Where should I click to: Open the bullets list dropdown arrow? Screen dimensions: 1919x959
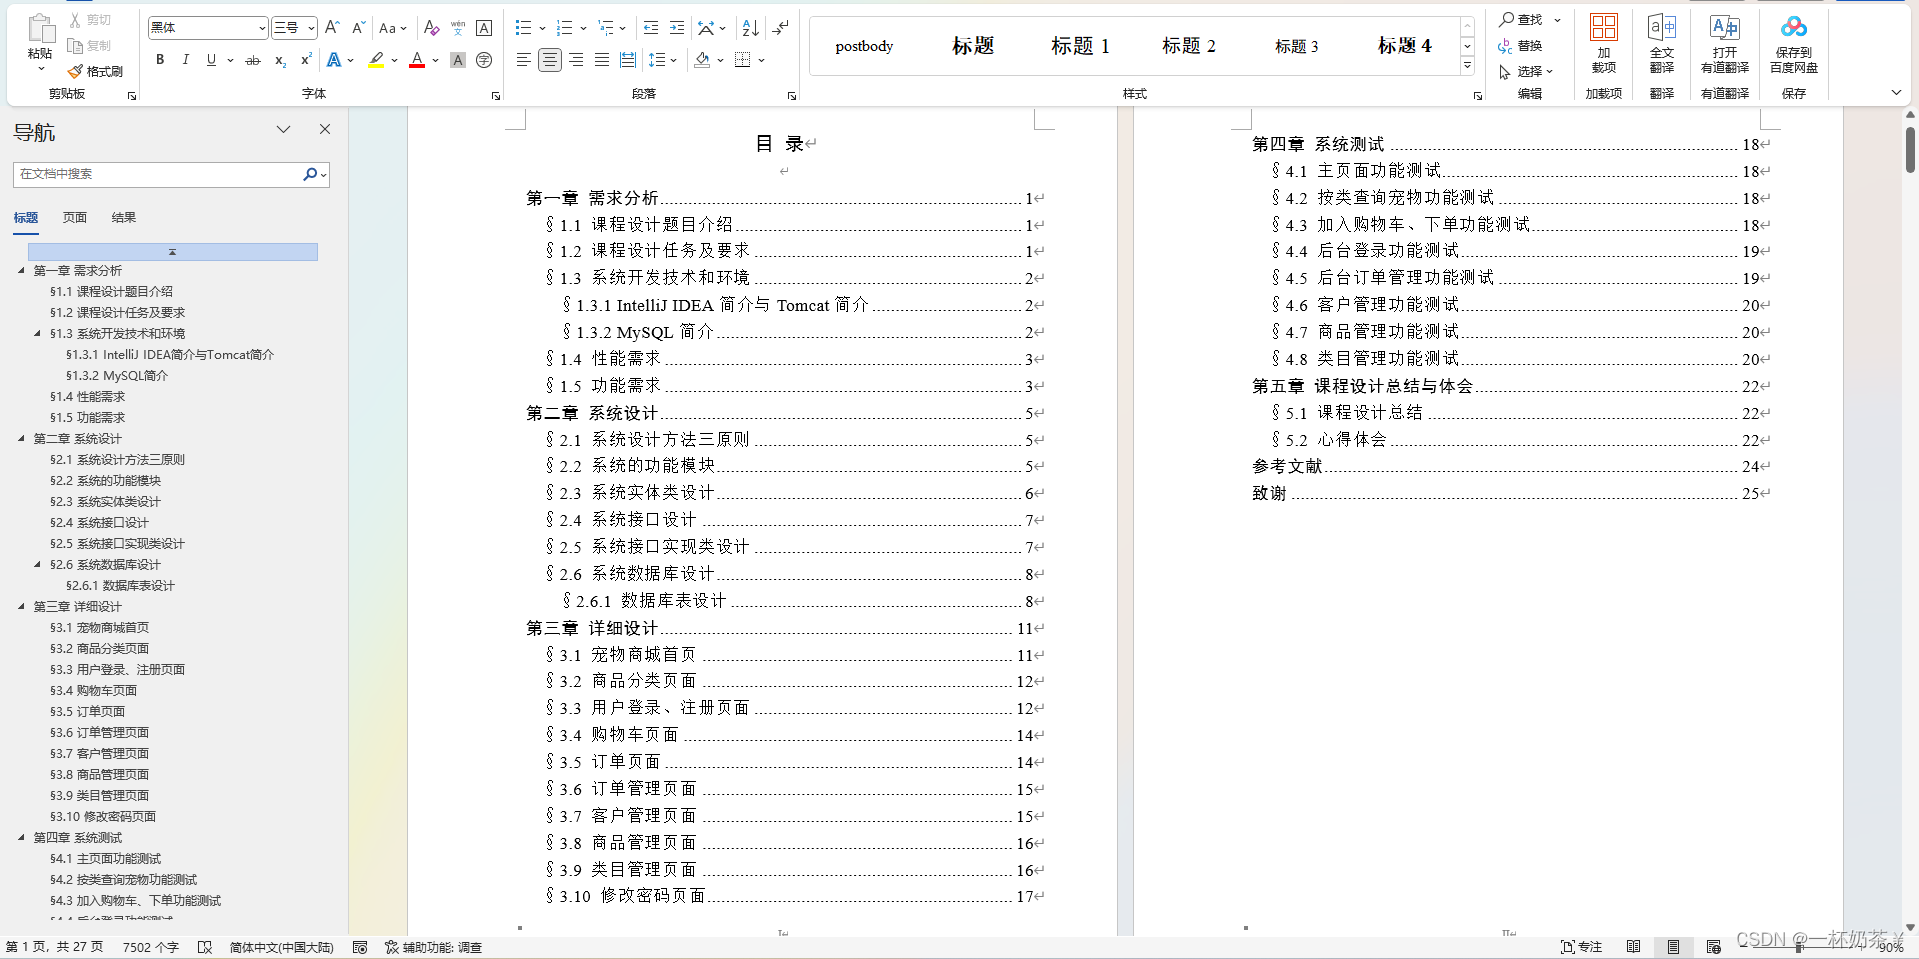click(x=542, y=28)
